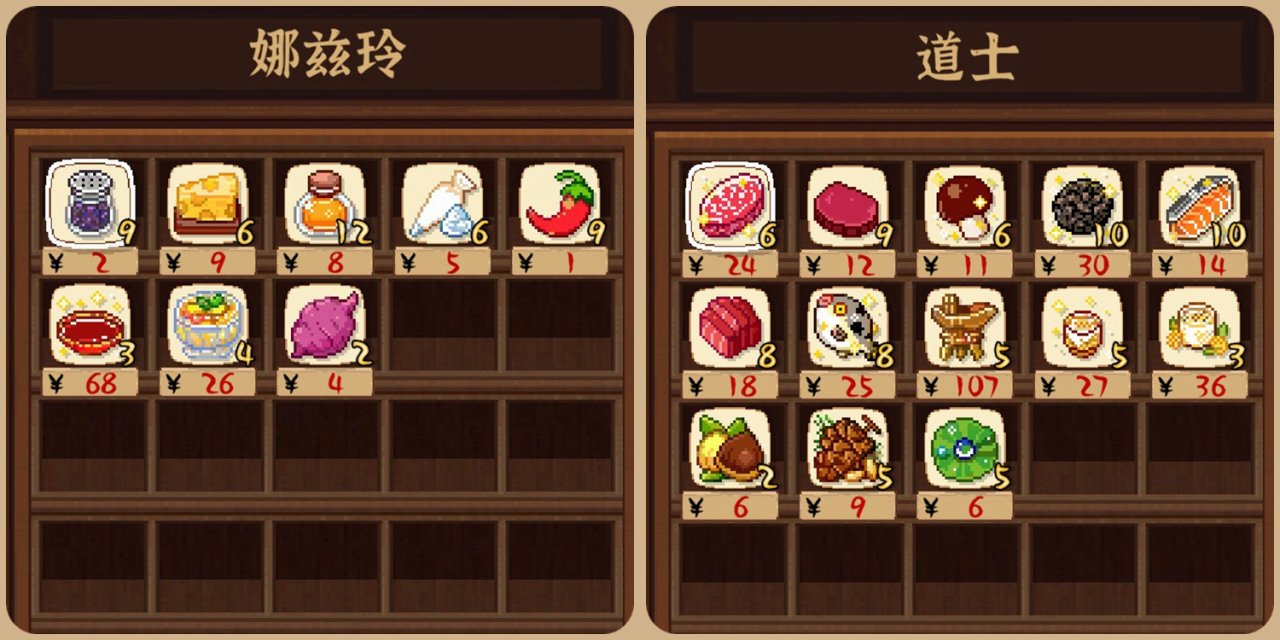1280x640 pixels.
Task: Pick the cheese block item
Action: coord(207,203)
